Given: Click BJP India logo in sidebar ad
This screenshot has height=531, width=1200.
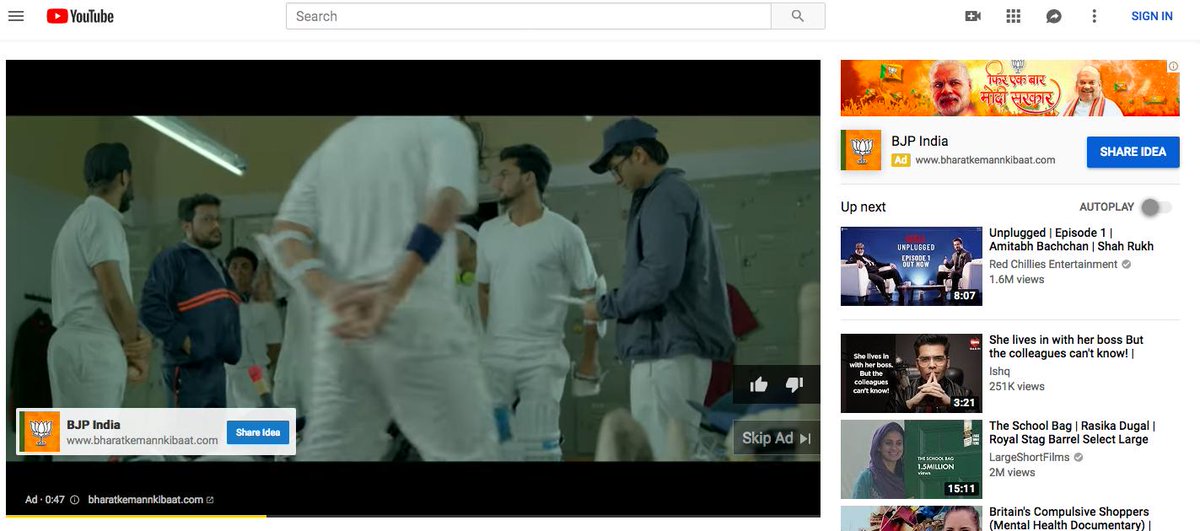Looking at the screenshot, I should (861, 150).
